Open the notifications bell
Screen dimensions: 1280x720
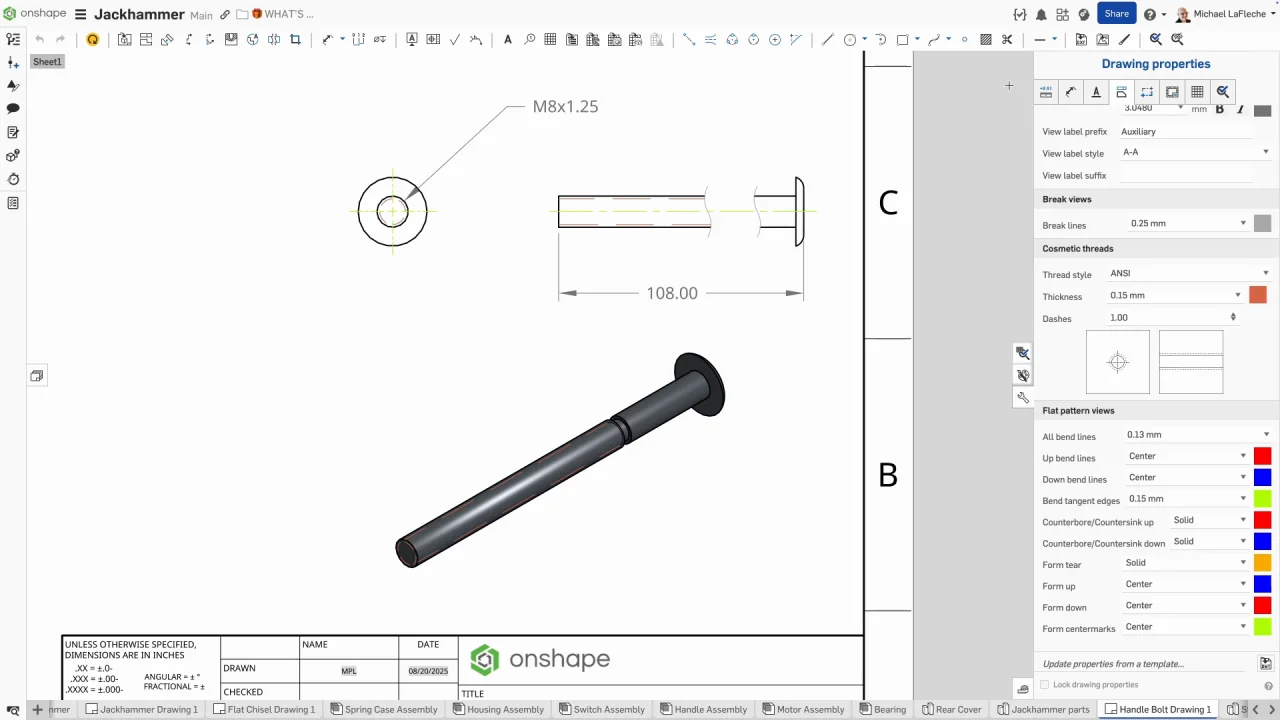tap(1041, 15)
